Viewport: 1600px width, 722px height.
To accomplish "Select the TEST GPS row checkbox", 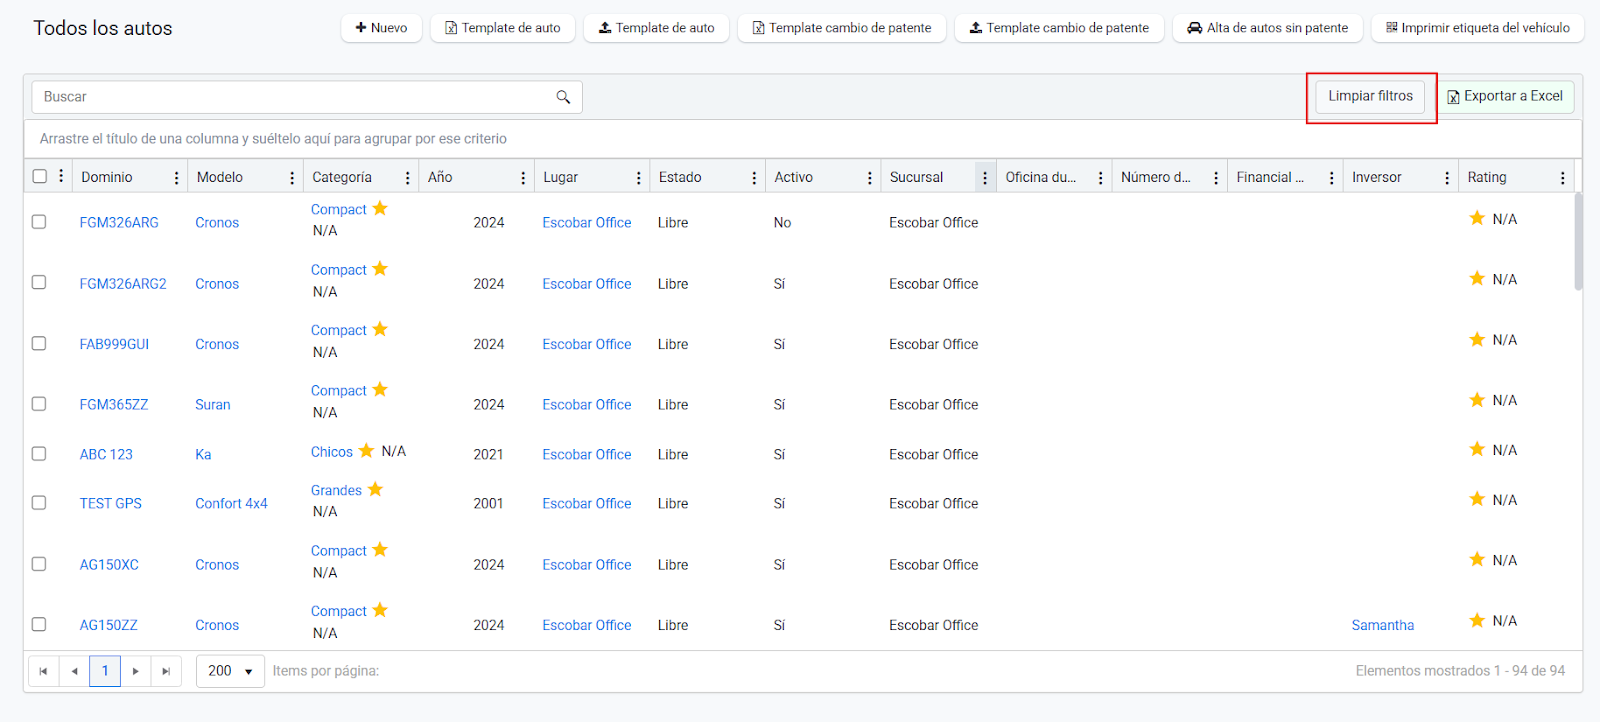I will pos(39,503).
